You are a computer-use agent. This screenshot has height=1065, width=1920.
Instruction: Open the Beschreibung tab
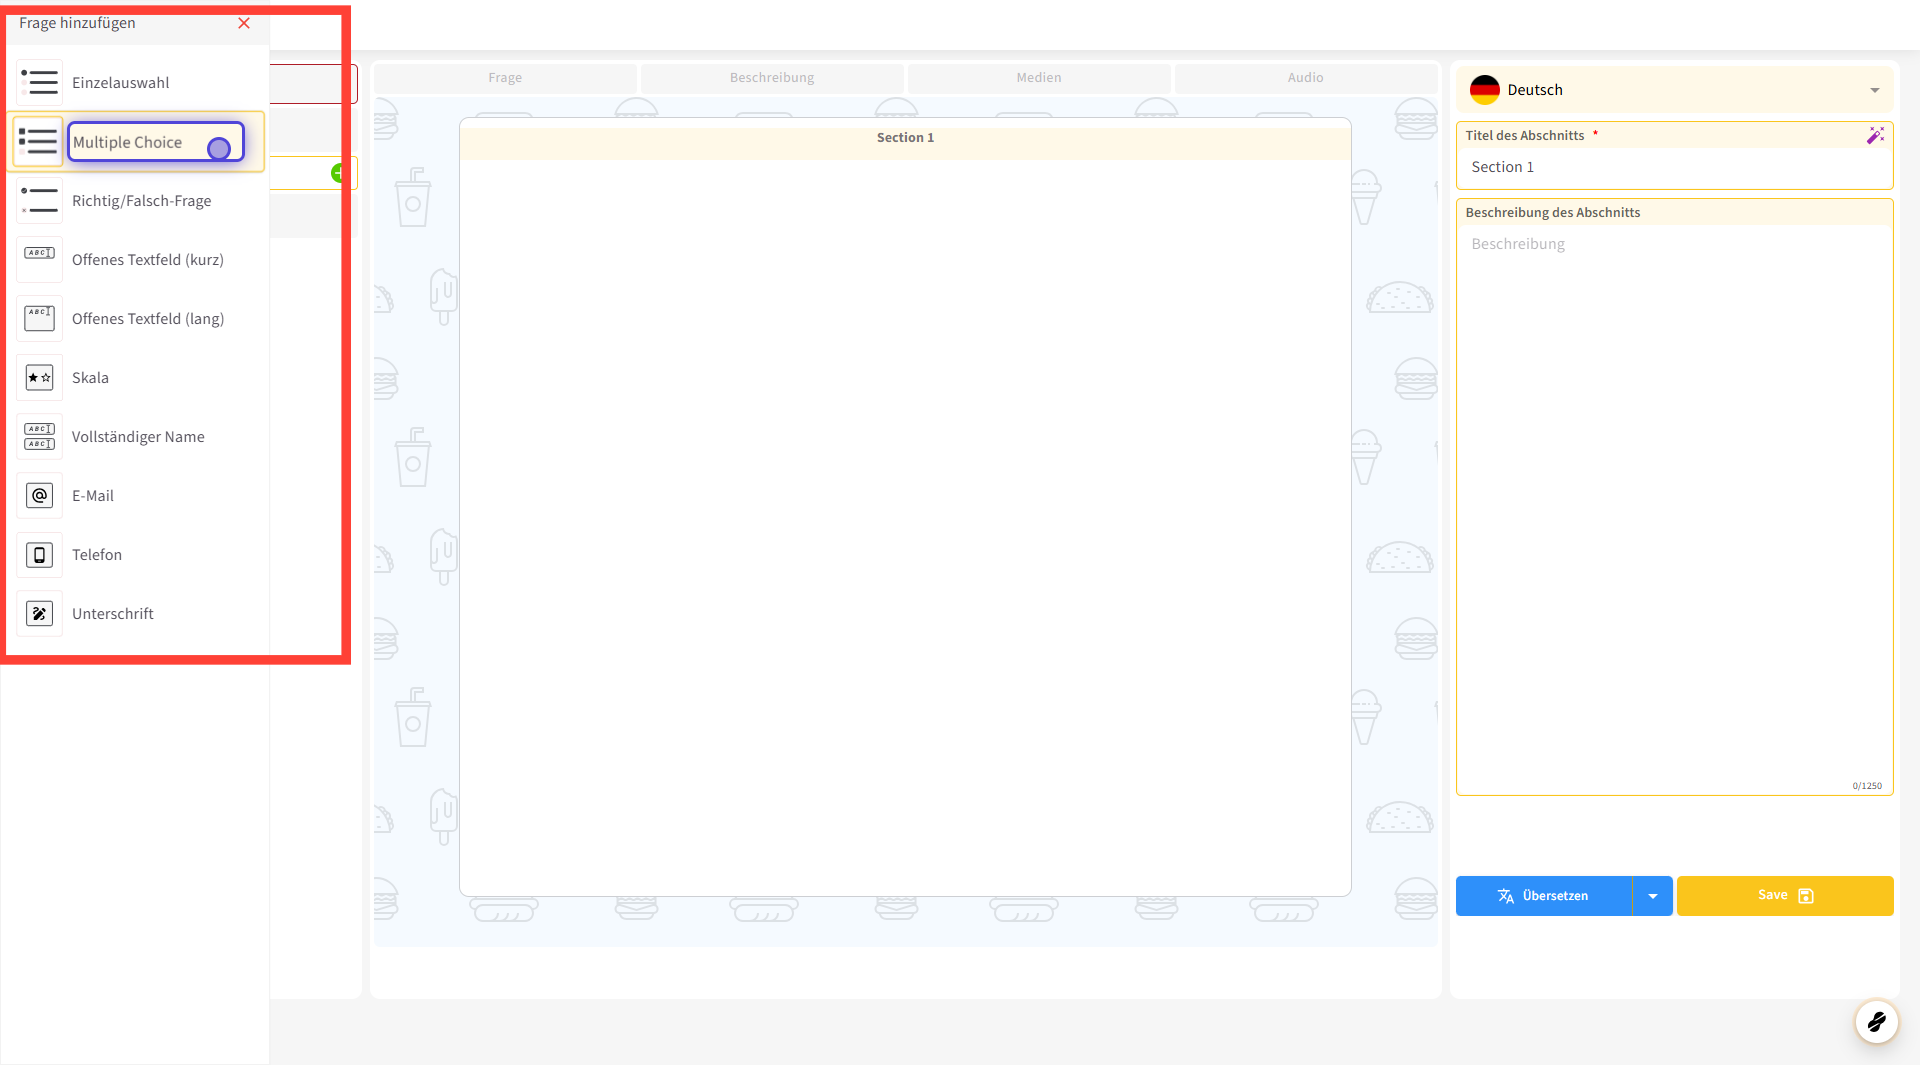click(772, 77)
